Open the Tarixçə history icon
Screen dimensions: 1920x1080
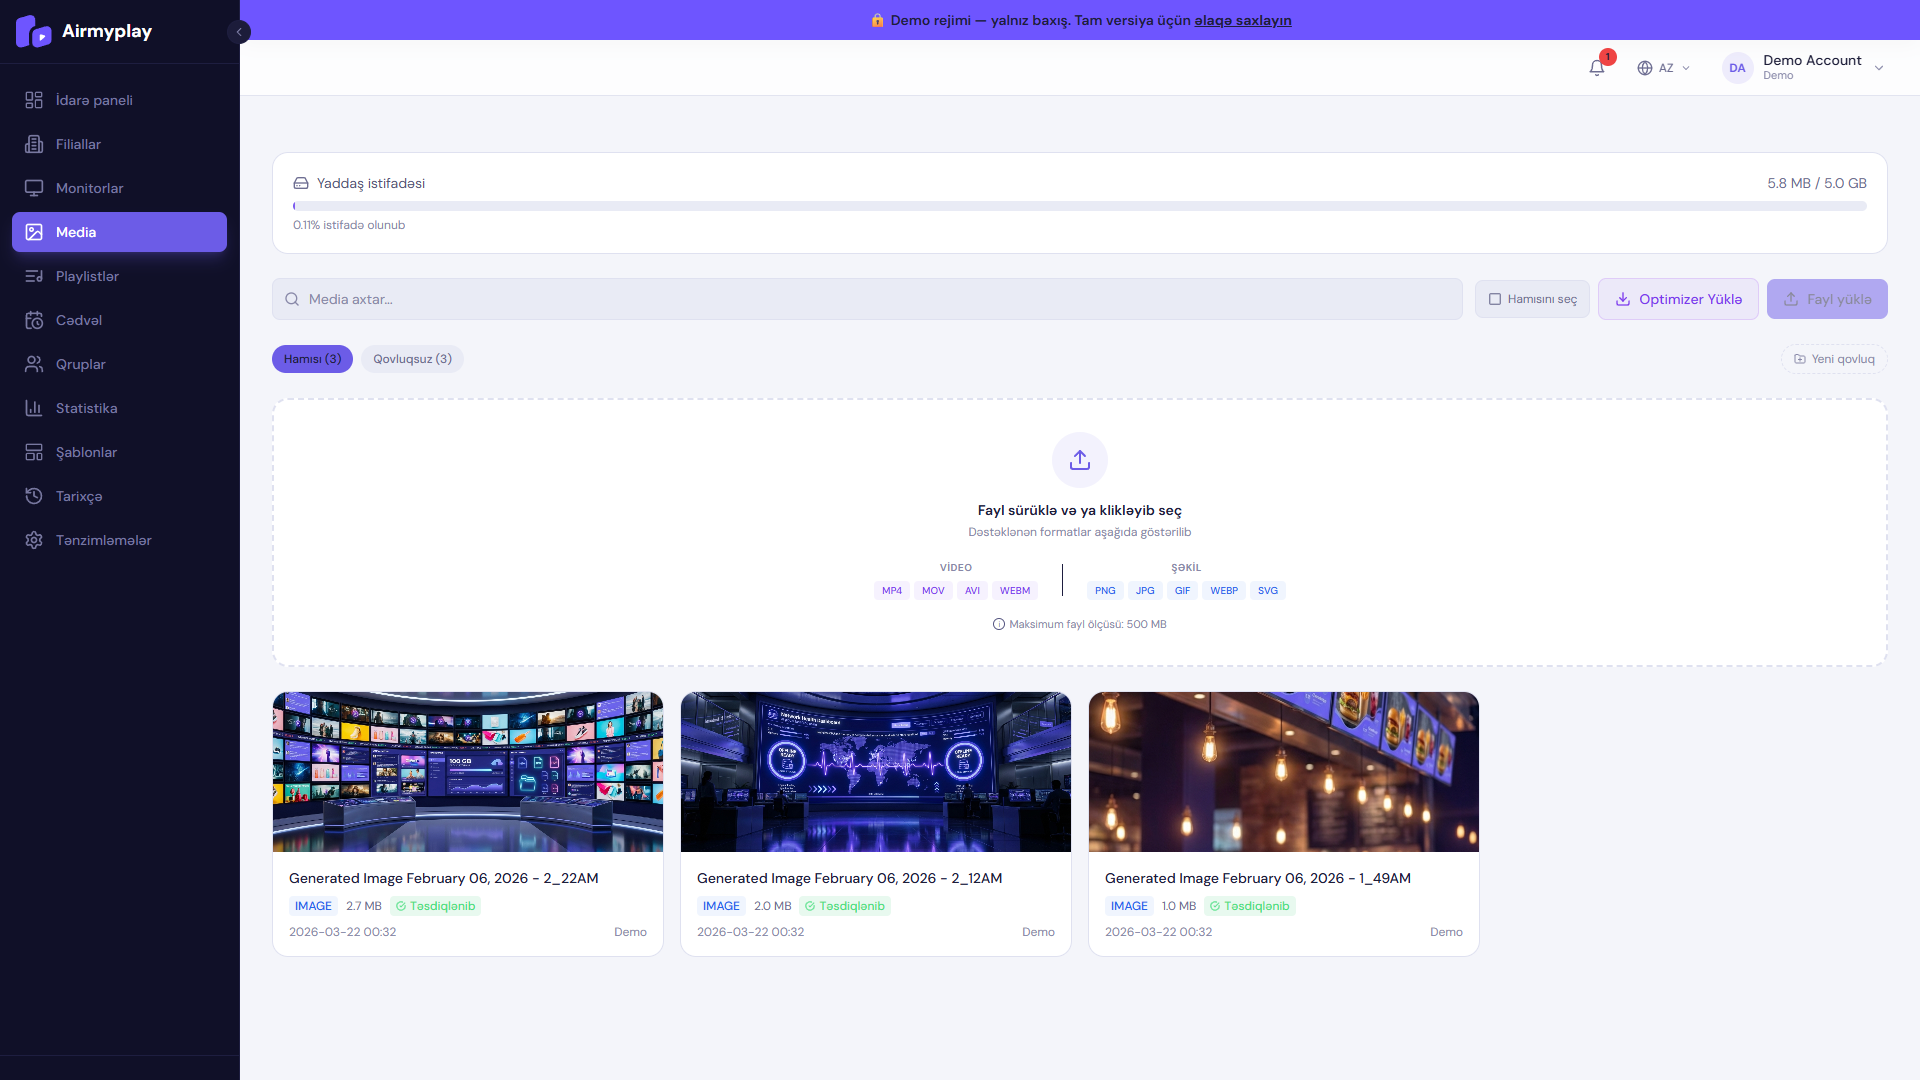coord(34,496)
